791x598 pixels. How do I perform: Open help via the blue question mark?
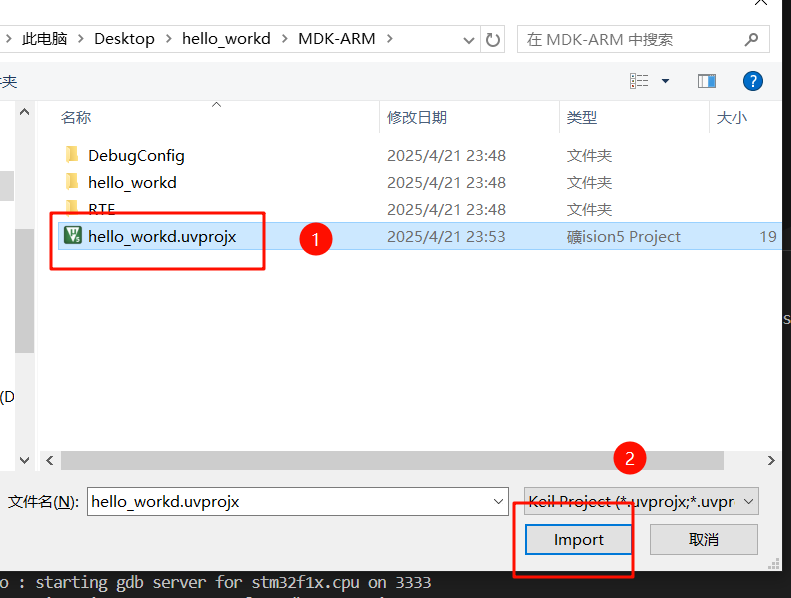click(752, 81)
